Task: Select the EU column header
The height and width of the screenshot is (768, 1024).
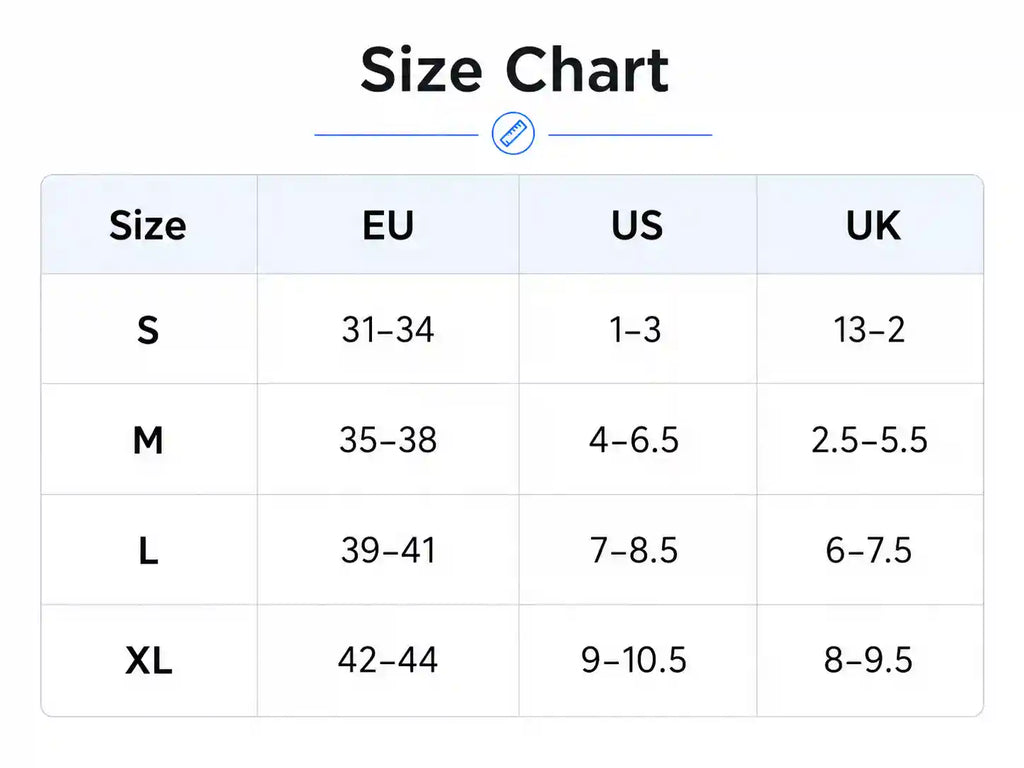Action: point(388,225)
